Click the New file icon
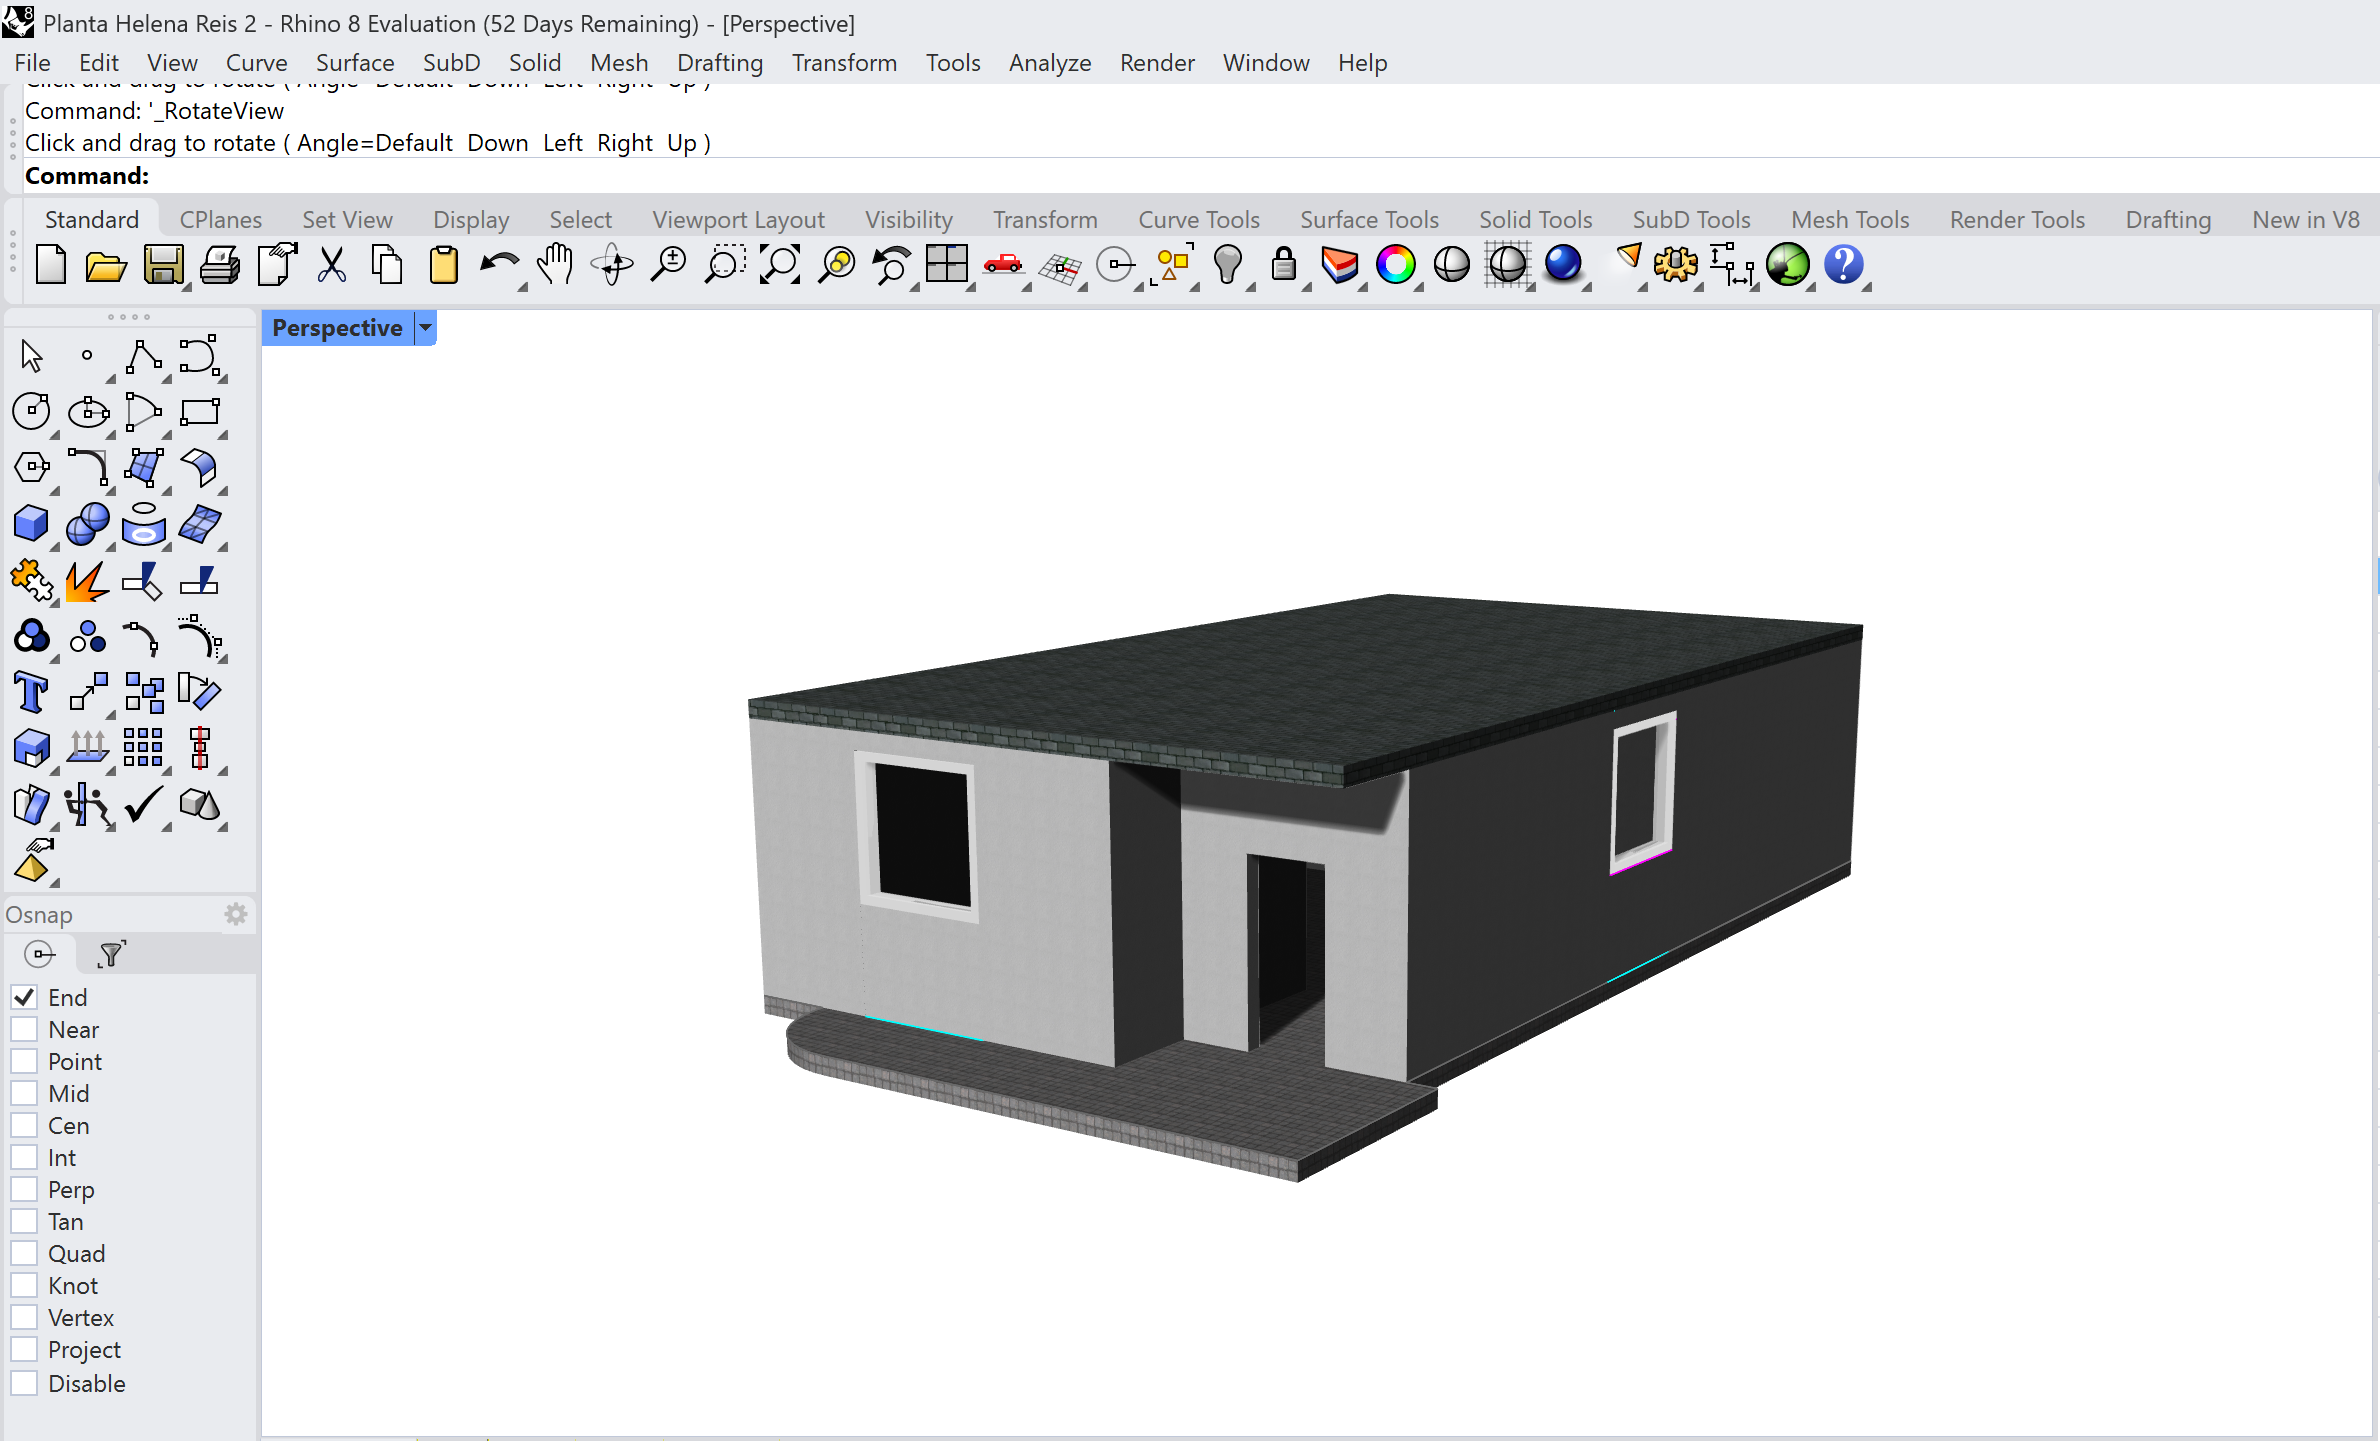 point(50,266)
